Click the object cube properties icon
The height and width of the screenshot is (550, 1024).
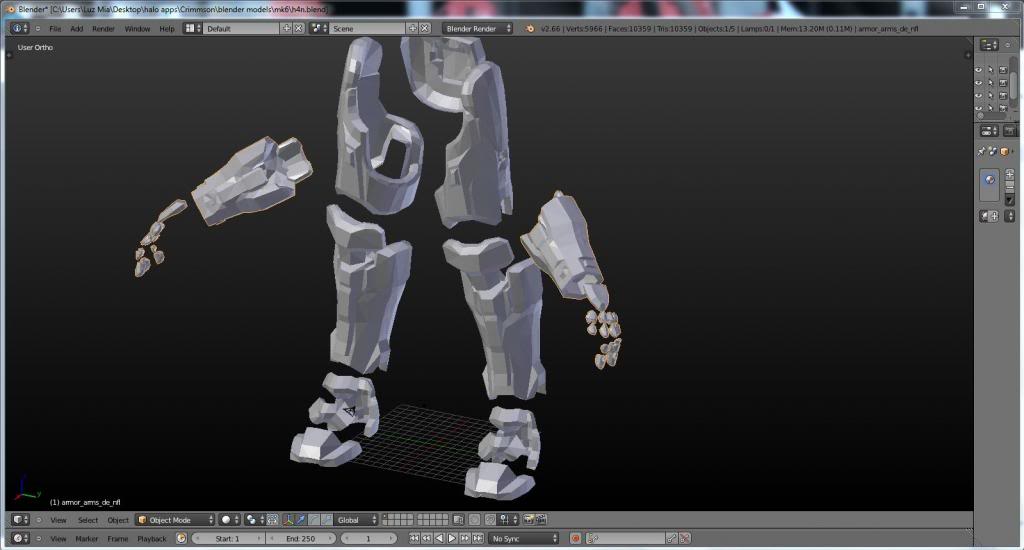coord(1004,152)
